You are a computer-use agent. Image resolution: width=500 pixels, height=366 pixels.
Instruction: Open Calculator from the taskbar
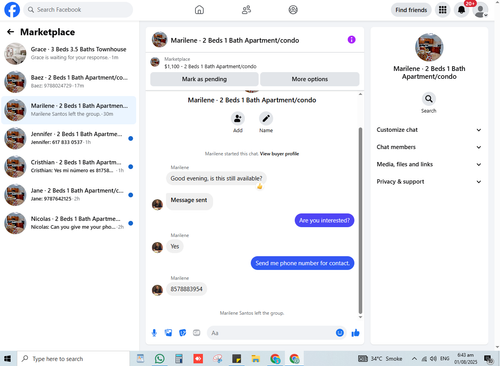click(x=179, y=359)
